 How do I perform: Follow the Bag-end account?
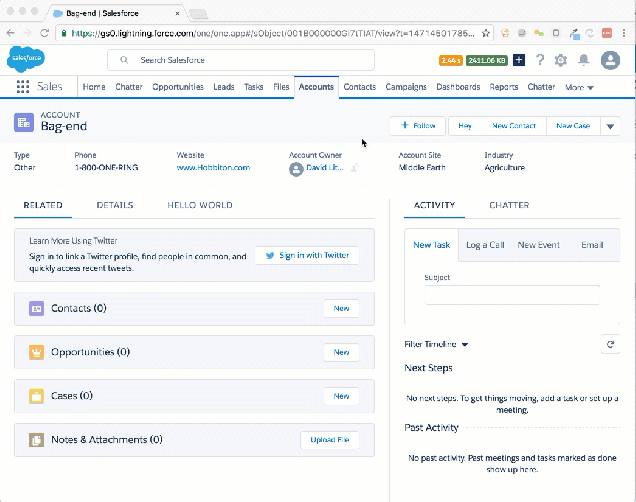(418, 126)
